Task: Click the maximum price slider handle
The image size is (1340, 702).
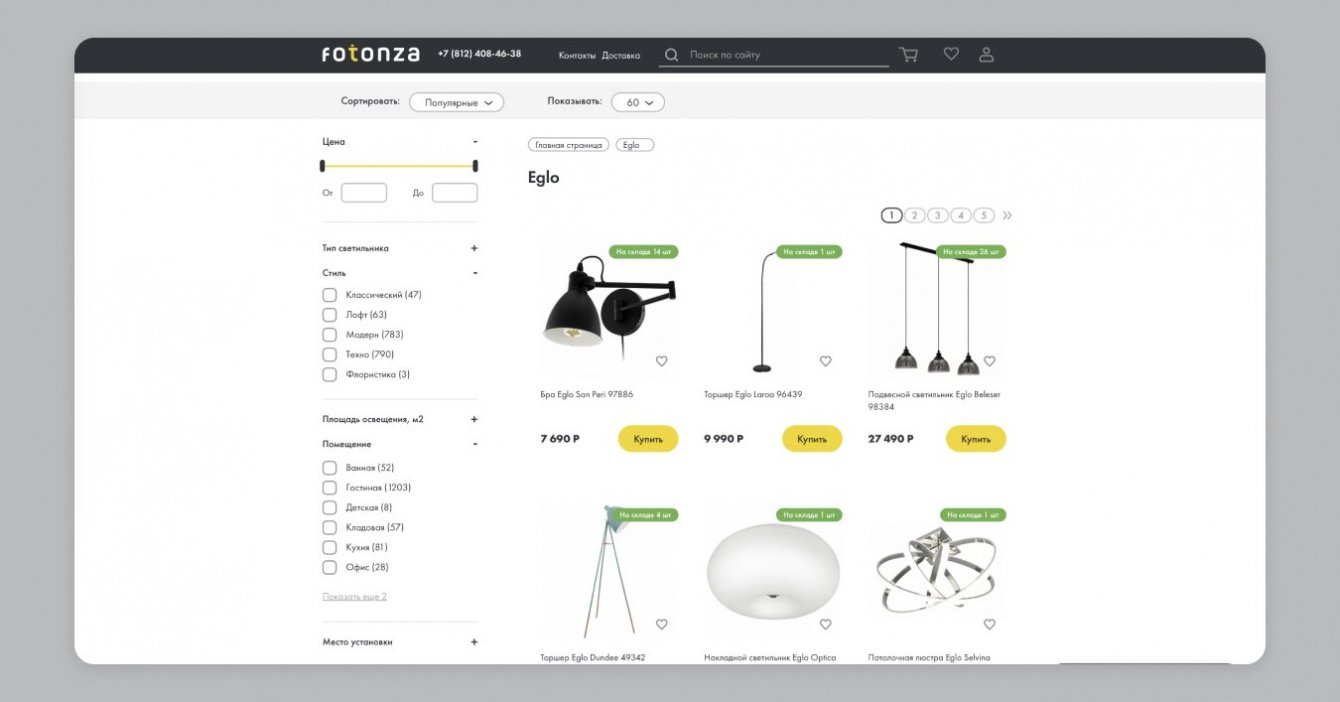Action: (x=475, y=166)
